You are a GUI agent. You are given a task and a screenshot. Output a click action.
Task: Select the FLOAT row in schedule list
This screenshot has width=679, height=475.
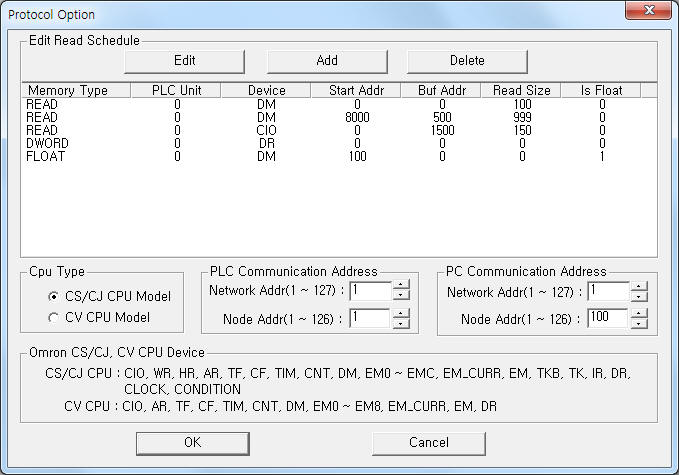click(x=339, y=156)
